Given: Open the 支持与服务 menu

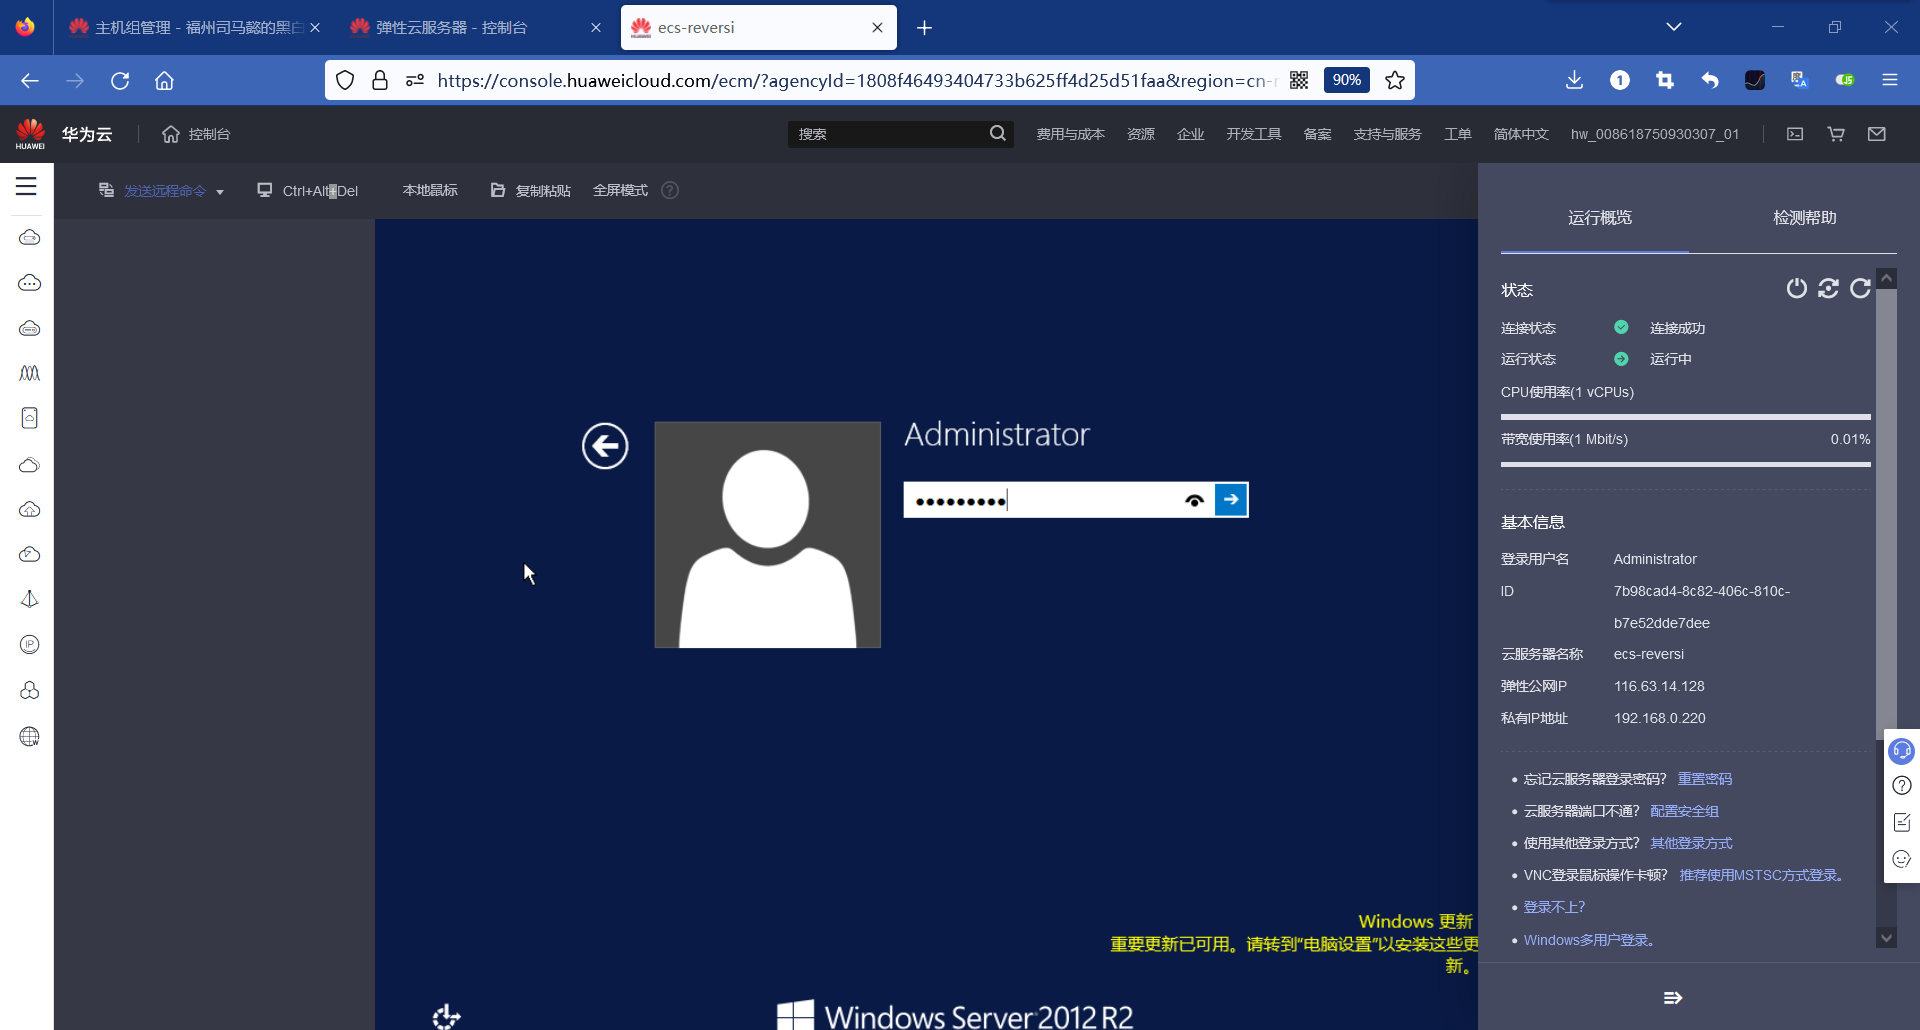Looking at the screenshot, I should tap(1387, 134).
